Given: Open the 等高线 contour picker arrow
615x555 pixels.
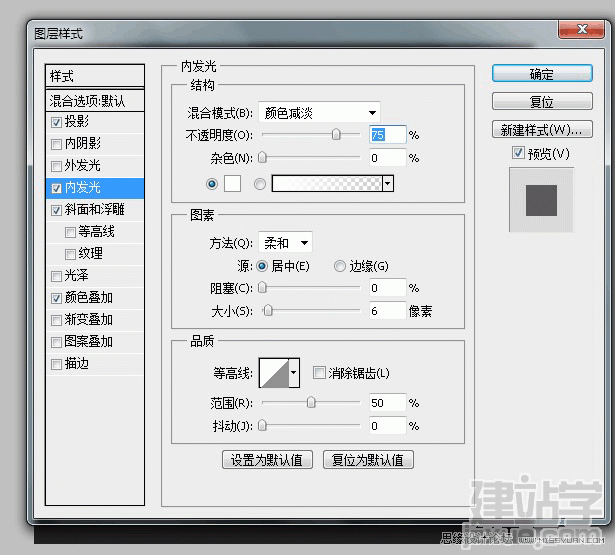Looking at the screenshot, I should click(x=294, y=373).
